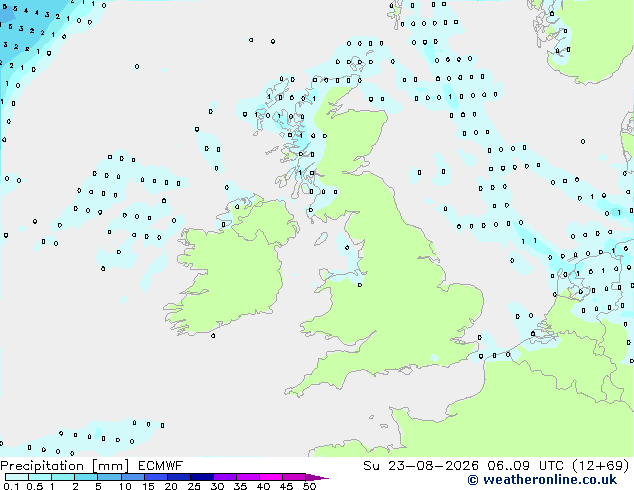Click the "Su 23-08-2026" date text

[x=421, y=466]
